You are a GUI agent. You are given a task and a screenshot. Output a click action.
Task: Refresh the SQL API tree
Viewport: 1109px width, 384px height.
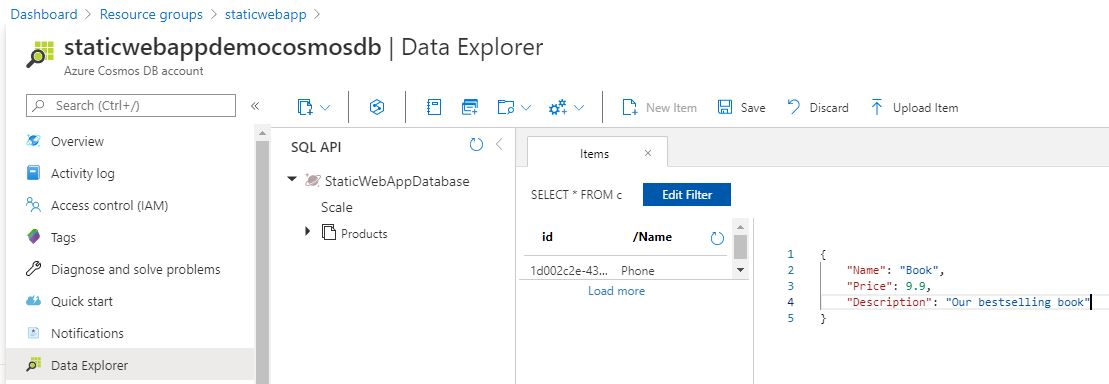tap(476, 144)
